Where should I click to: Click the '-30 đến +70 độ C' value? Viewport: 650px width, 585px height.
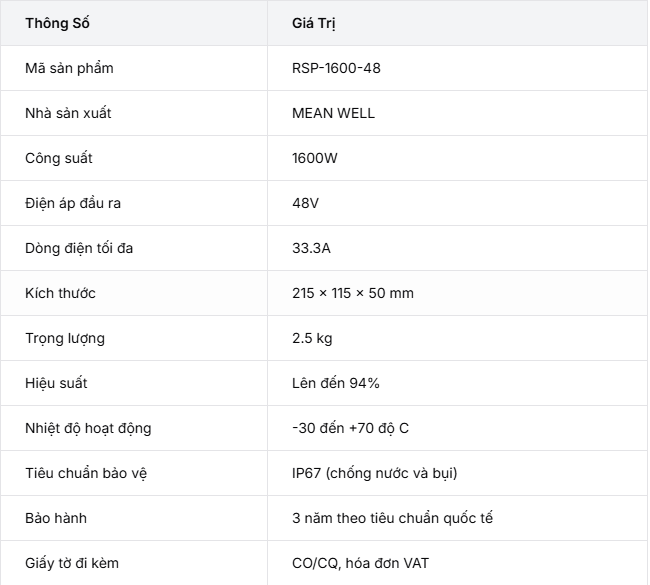(x=350, y=428)
